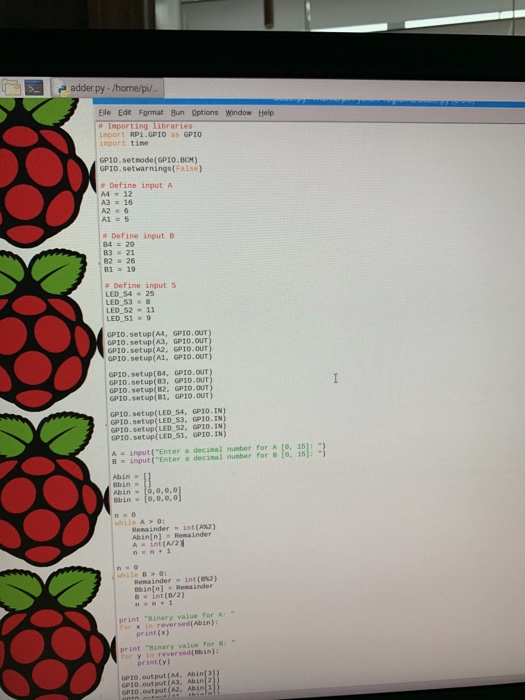Viewport: 525px width, 700px height.
Task: Click the 'A4 = 12' line
Action: coord(117,194)
